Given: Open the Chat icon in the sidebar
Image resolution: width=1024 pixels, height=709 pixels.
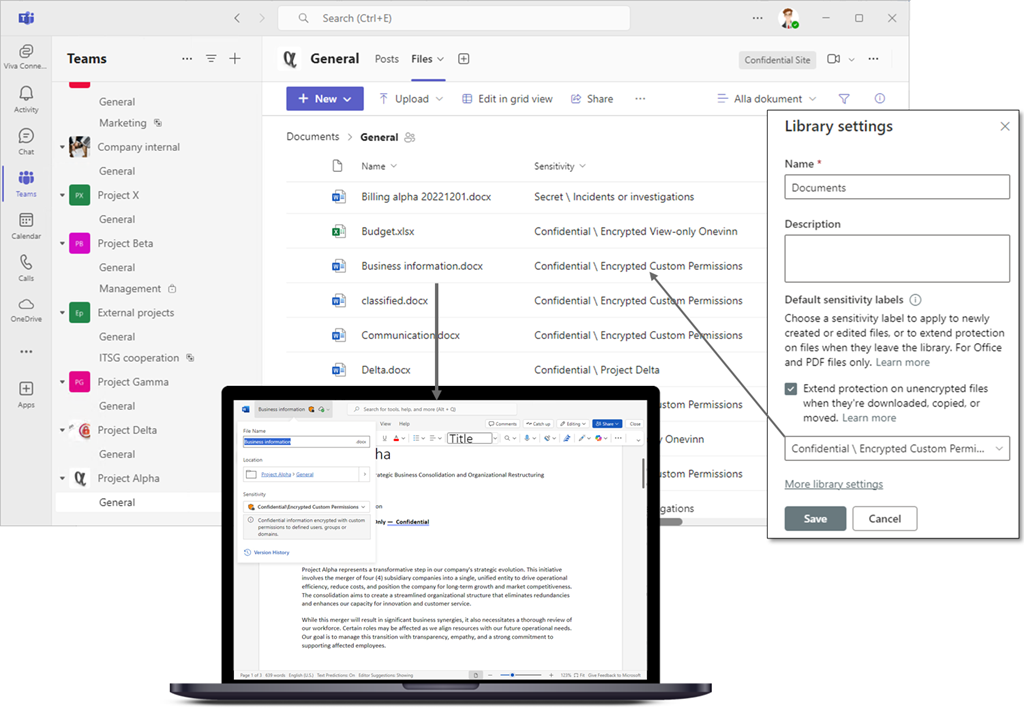Looking at the screenshot, I should click(x=26, y=141).
